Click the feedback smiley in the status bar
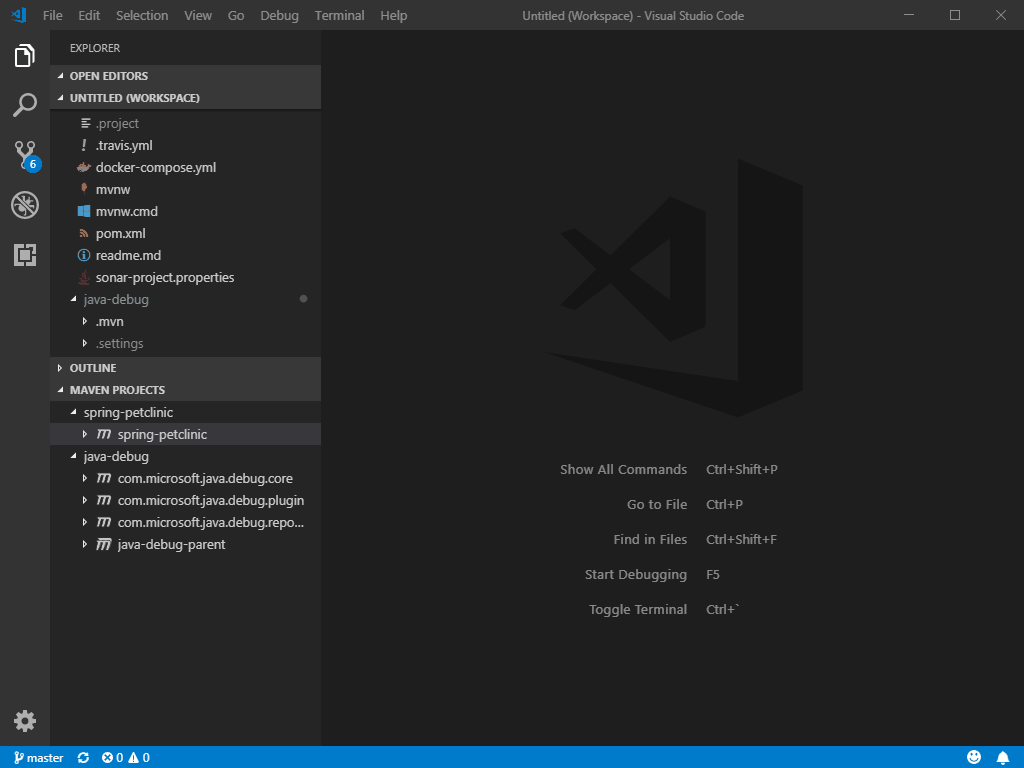This screenshot has height=768, width=1024. [975, 757]
